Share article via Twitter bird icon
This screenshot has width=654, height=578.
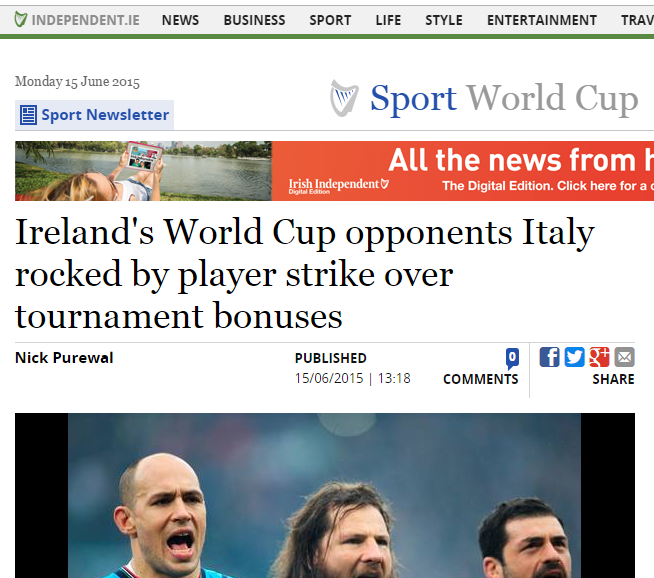coord(574,357)
